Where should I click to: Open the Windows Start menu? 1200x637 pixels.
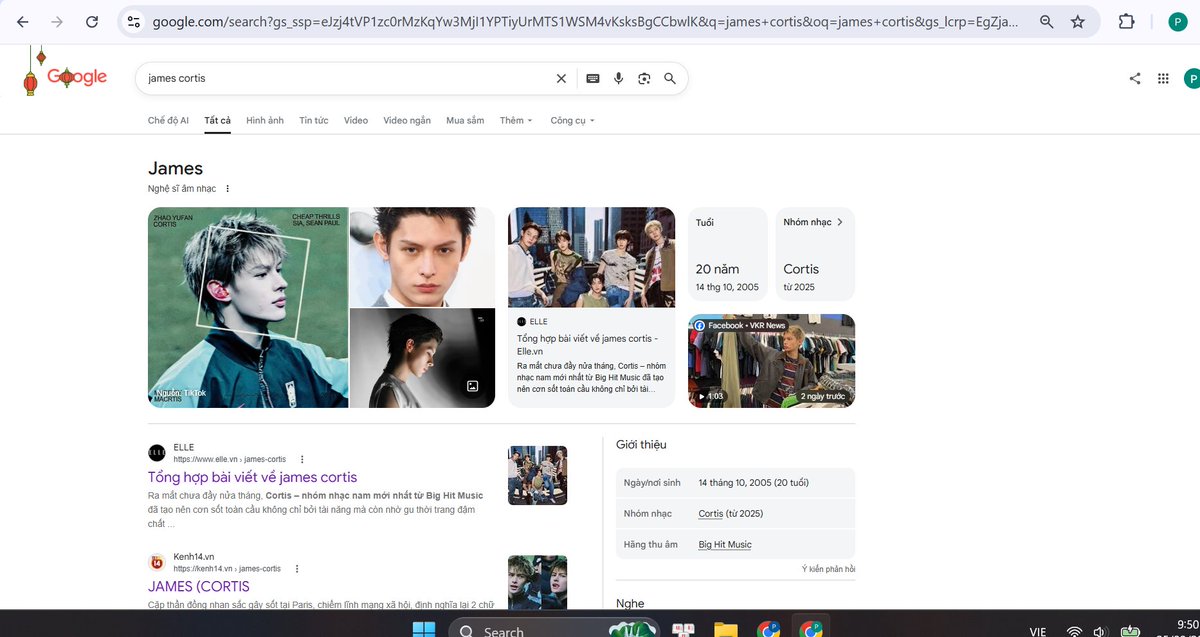[x=424, y=630]
